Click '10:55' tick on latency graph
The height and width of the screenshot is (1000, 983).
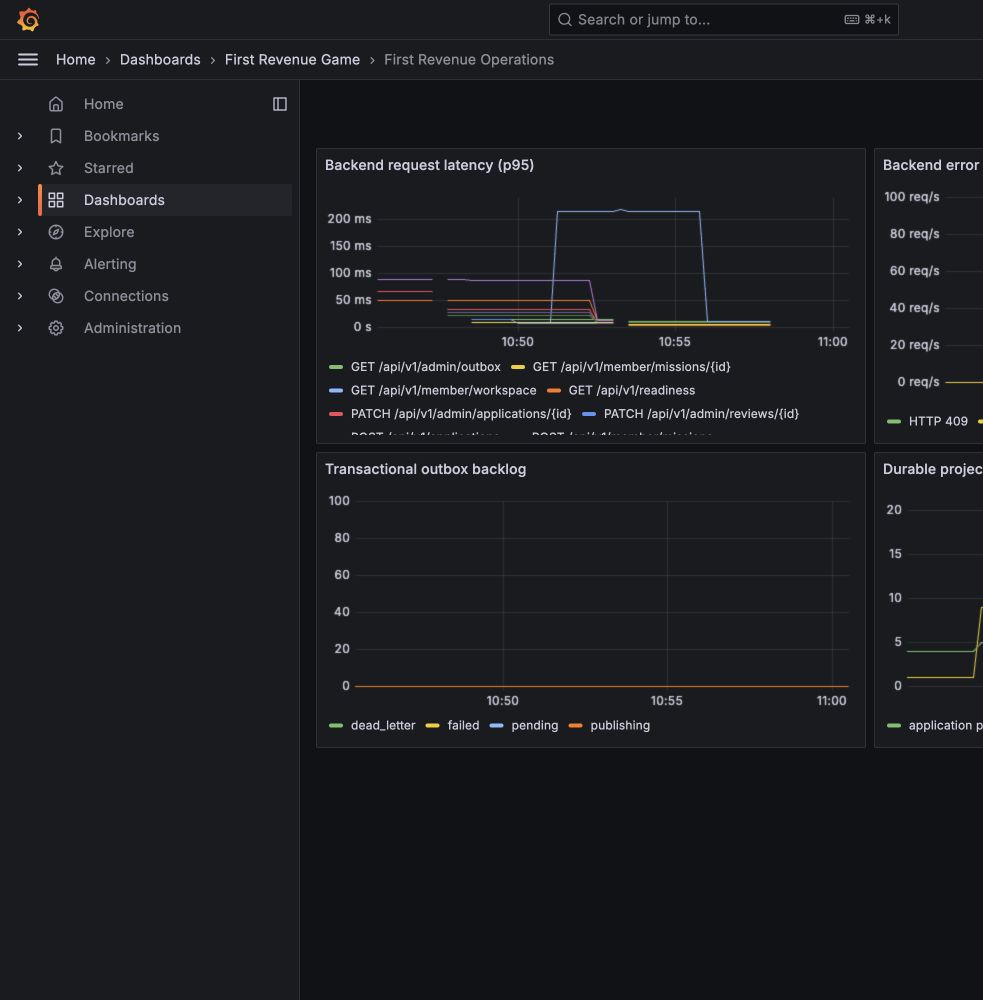point(674,342)
